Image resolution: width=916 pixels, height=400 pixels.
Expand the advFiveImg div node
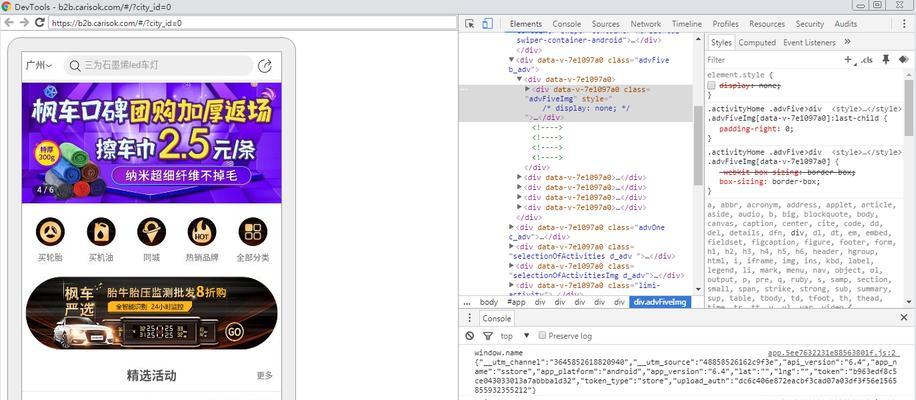(x=528, y=89)
